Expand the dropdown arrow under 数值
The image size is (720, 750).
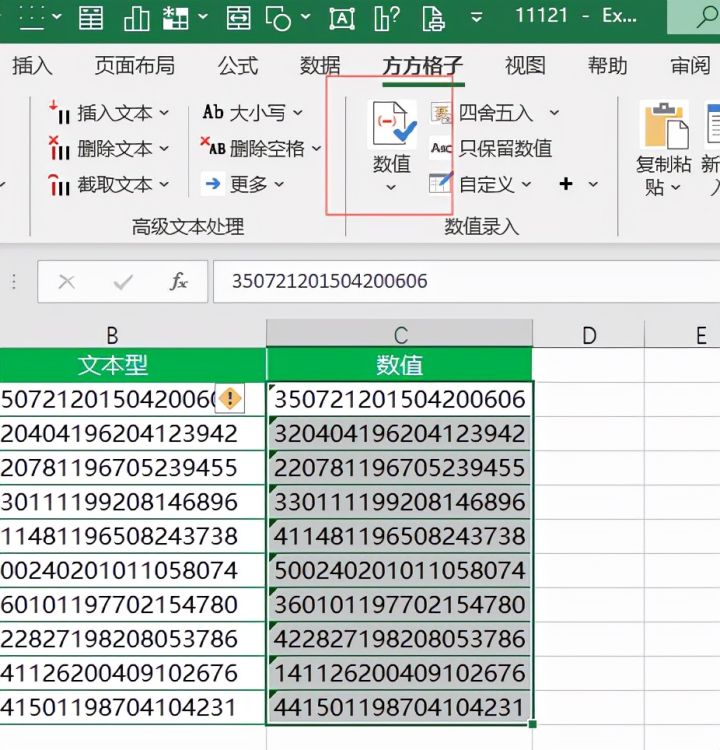(x=391, y=187)
